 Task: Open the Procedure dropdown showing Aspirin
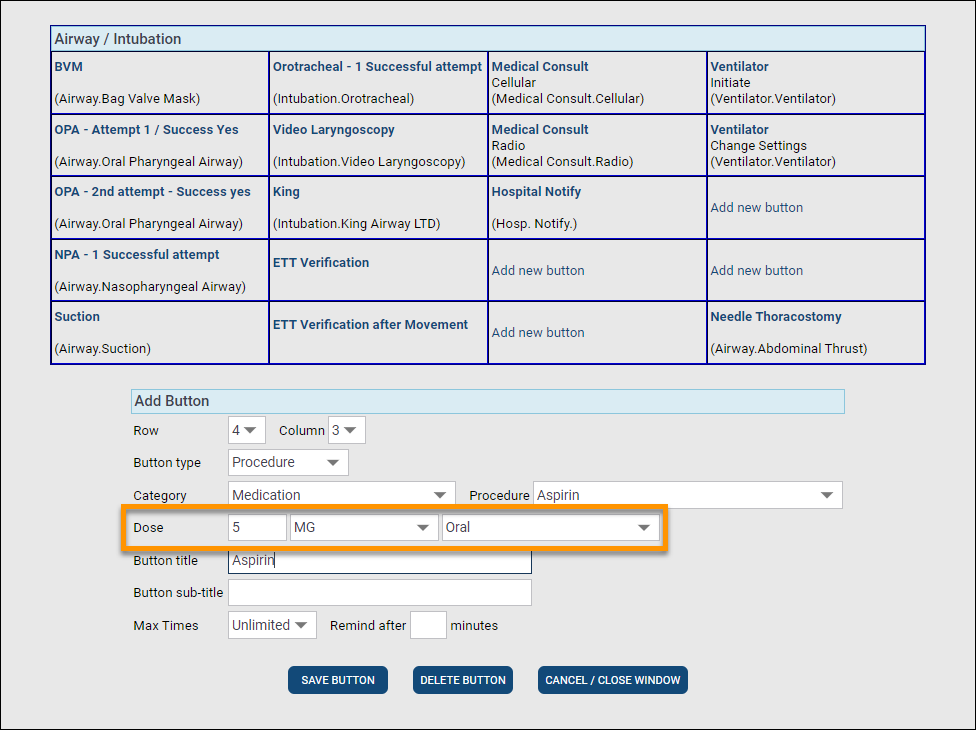click(687, 495)
